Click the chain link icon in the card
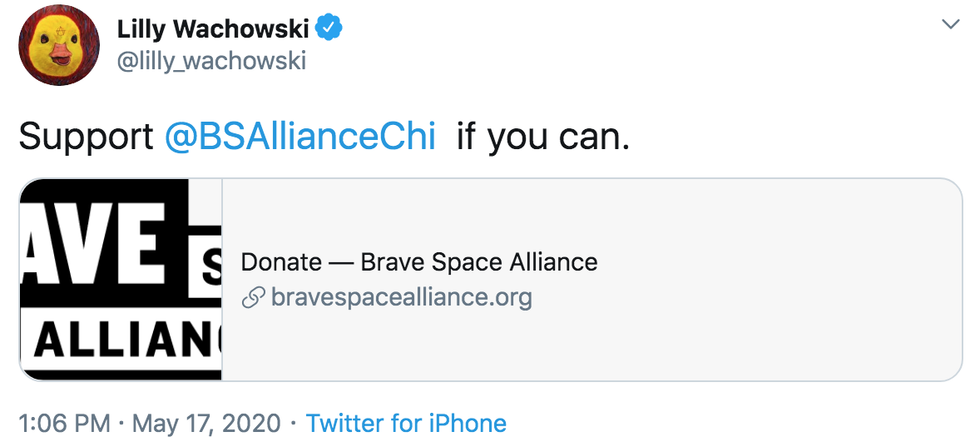The height and width of the screenshot is (448, 980). (x=253, y=297)
